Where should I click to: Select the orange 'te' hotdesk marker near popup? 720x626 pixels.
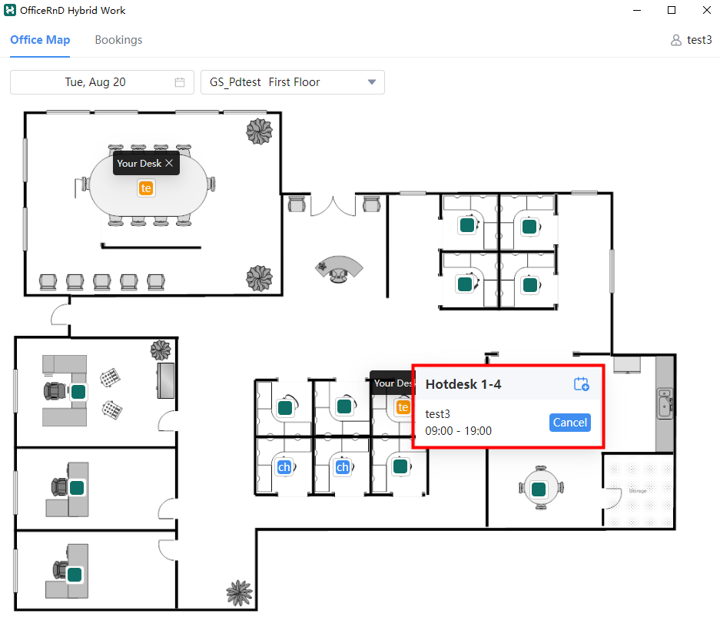pyautogui.click(x=403, y=407)
